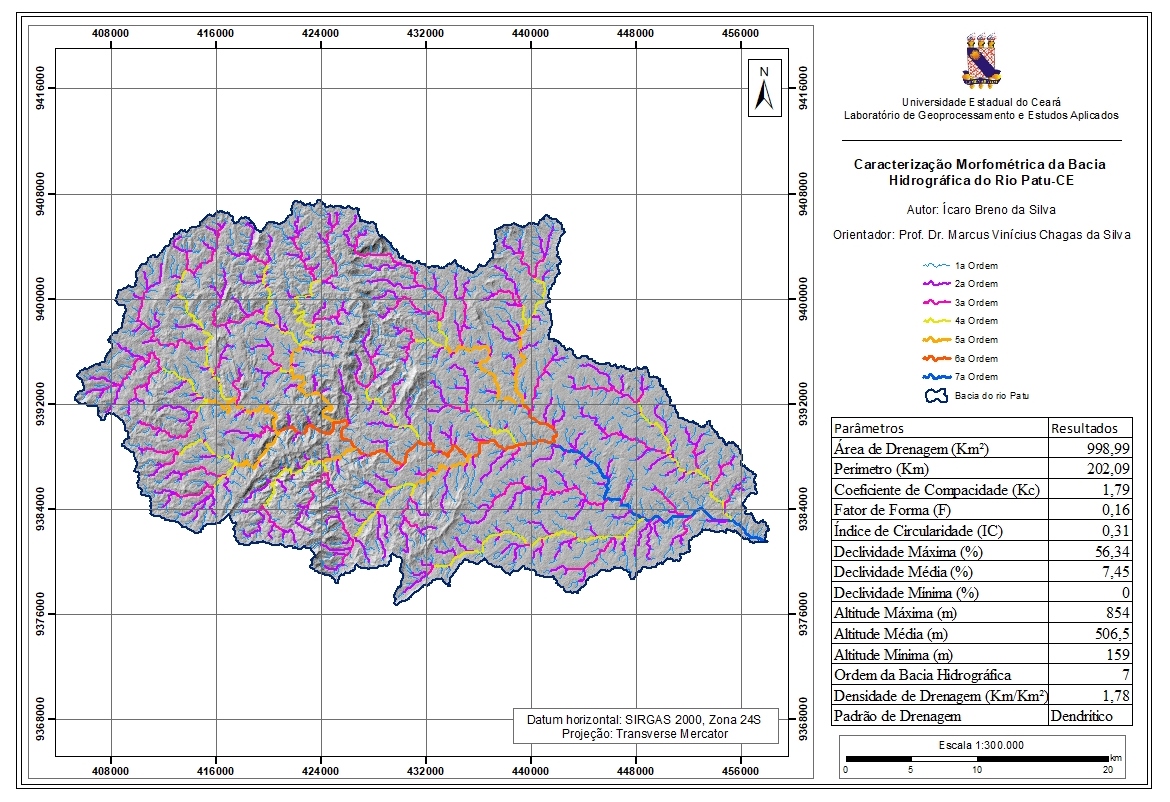
Task: Click the north arrow compass symbol
Action: [764, 89]
